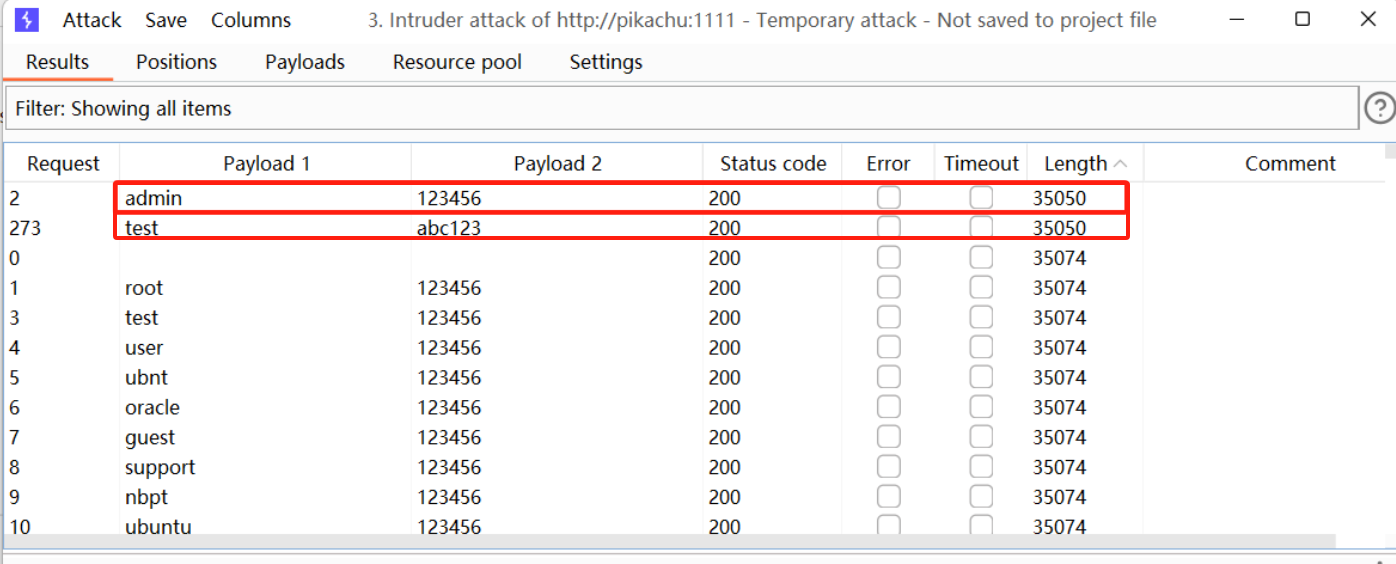This screenshot has height=564, width=1396.
Task: Toggle Timeout checkbox in request 273 row
Action: tap(981, 228)
